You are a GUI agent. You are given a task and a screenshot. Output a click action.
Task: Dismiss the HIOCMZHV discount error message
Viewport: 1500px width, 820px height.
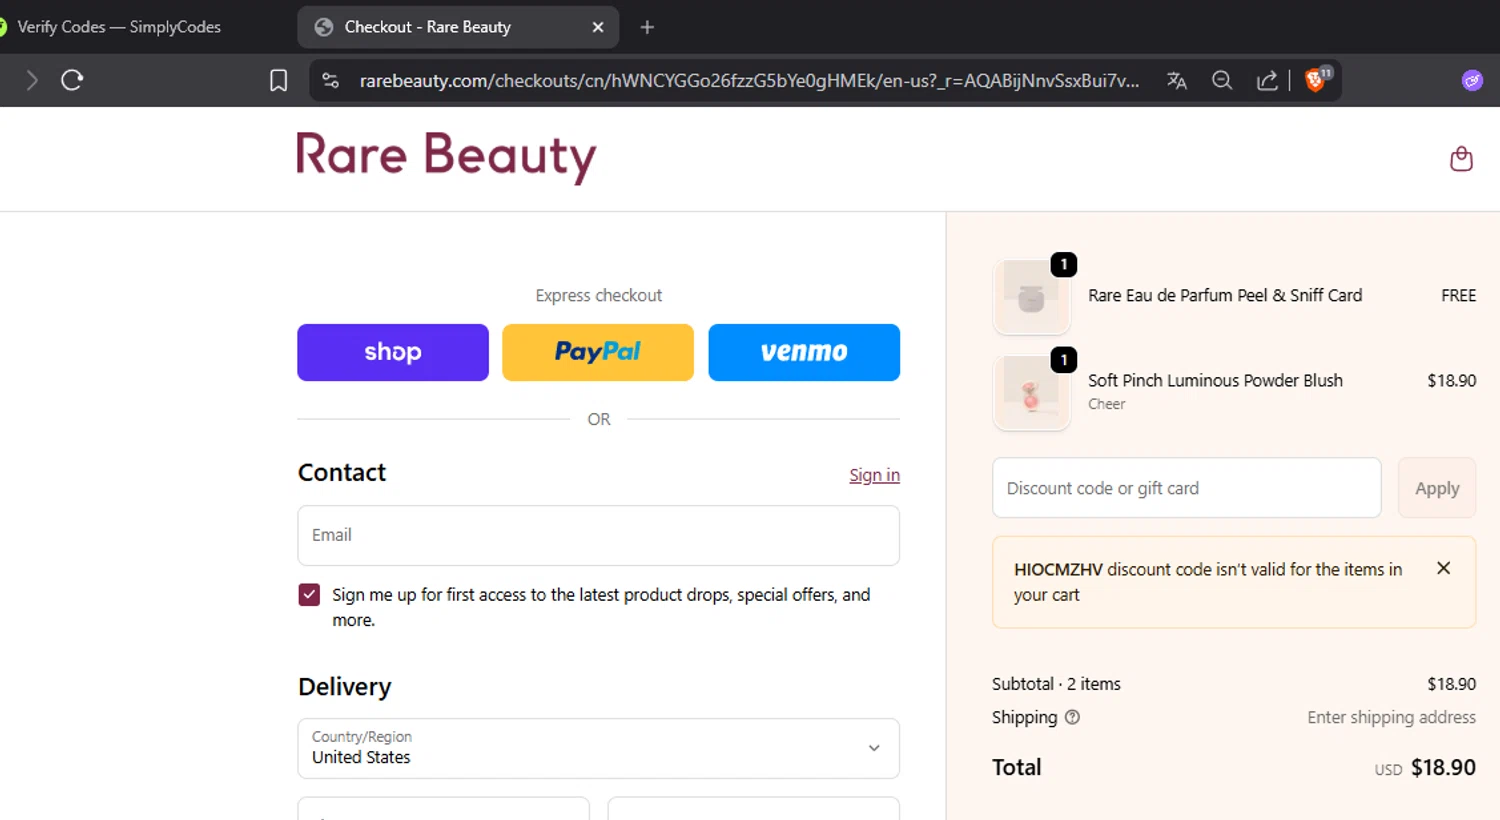1443,568
